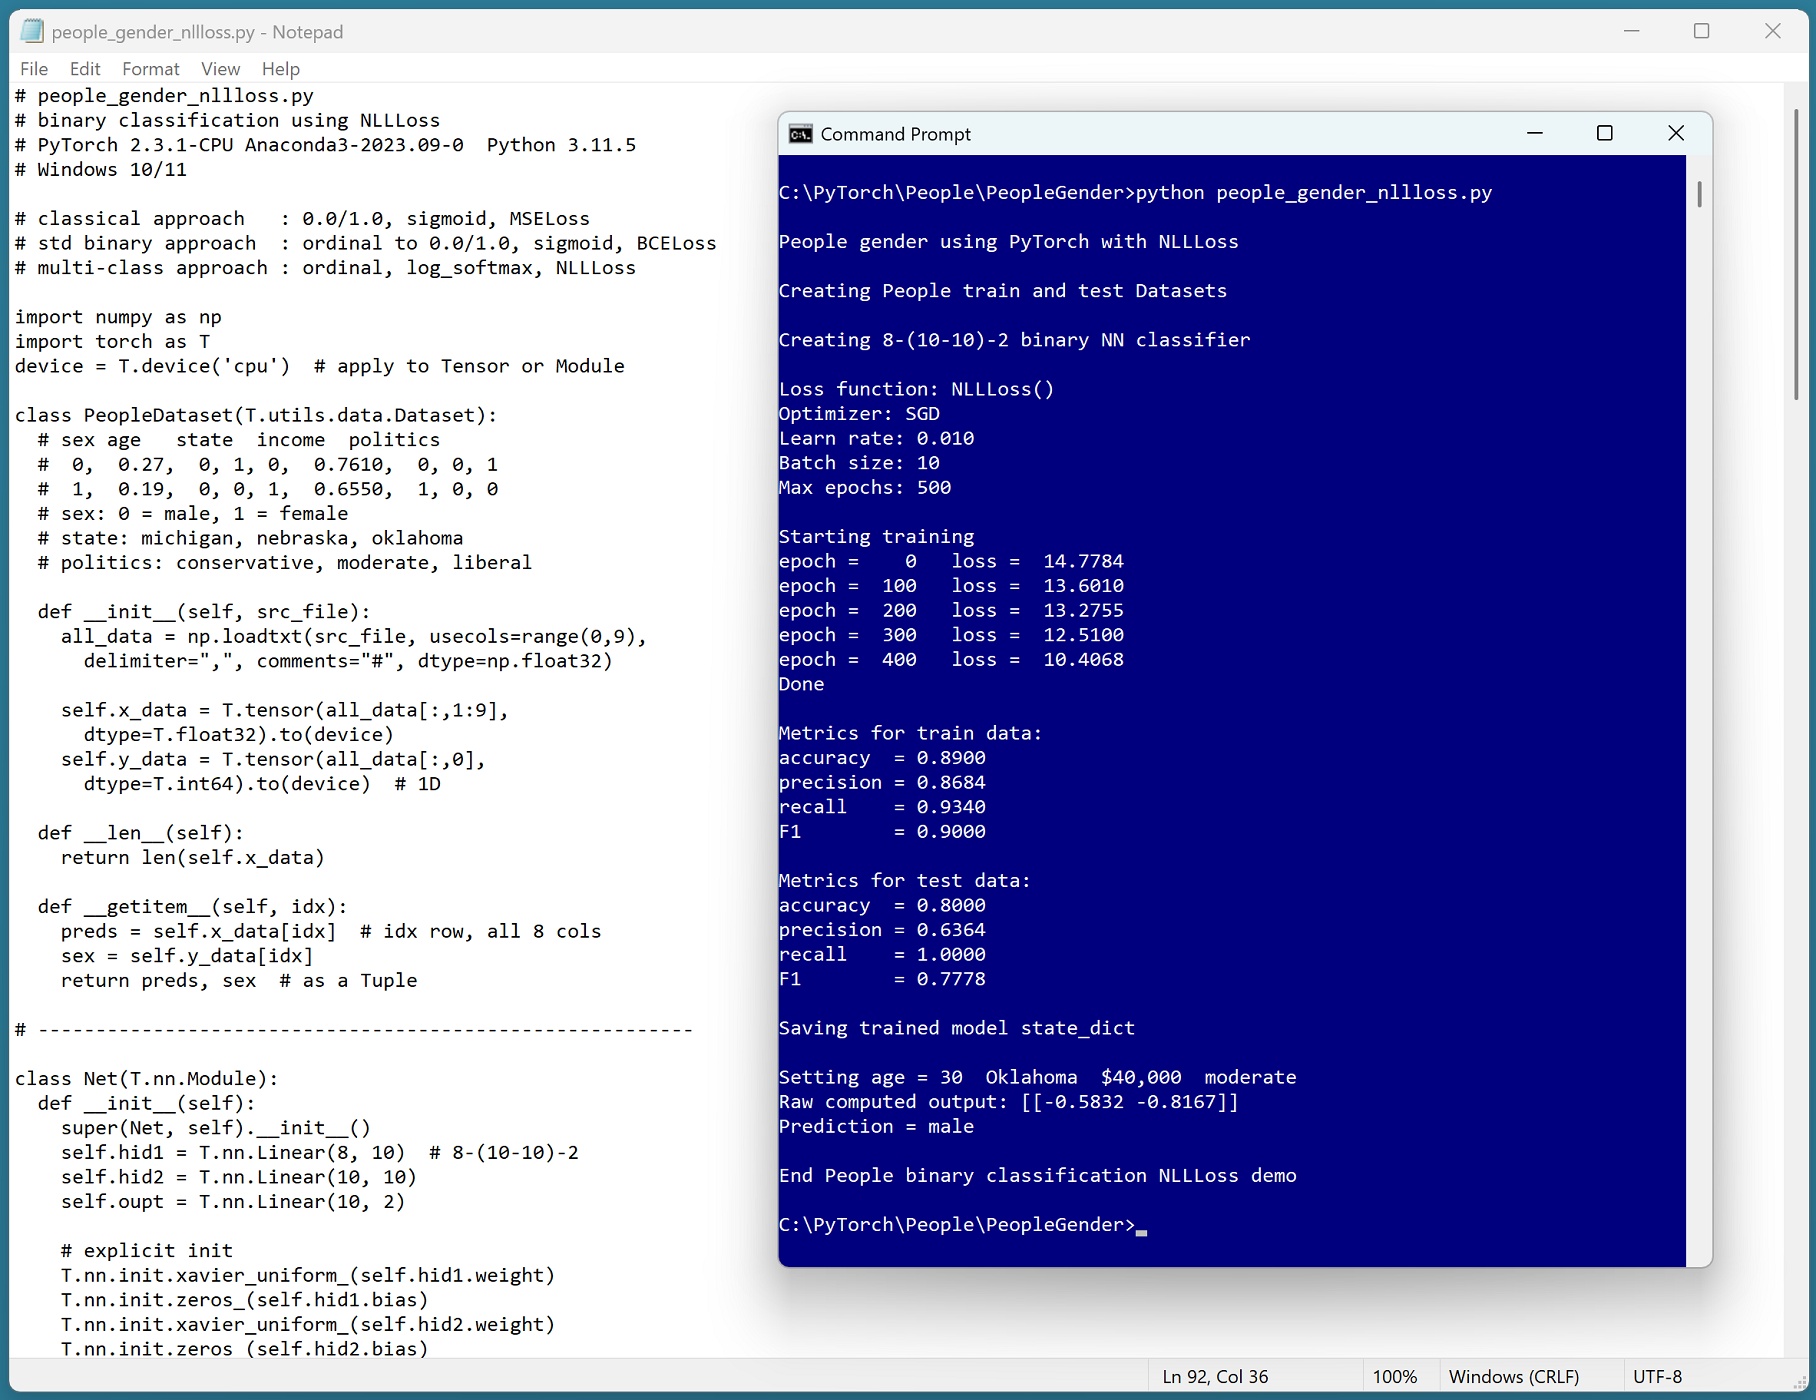Screen dimensions: 1816x1400
Task: Close the Notepad window
Action: coord(1773,31)
